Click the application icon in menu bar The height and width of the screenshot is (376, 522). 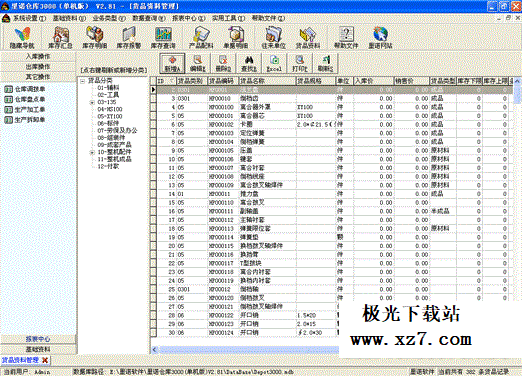pos(6,18)
